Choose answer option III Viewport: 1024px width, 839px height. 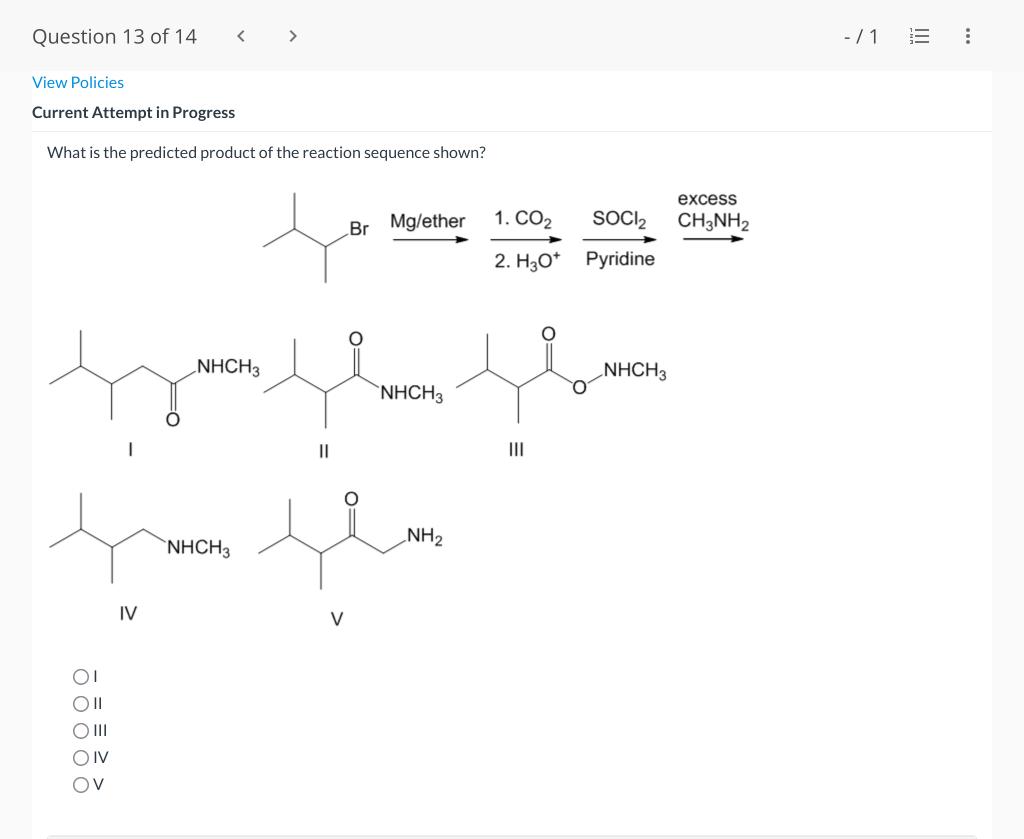[81, 730]
